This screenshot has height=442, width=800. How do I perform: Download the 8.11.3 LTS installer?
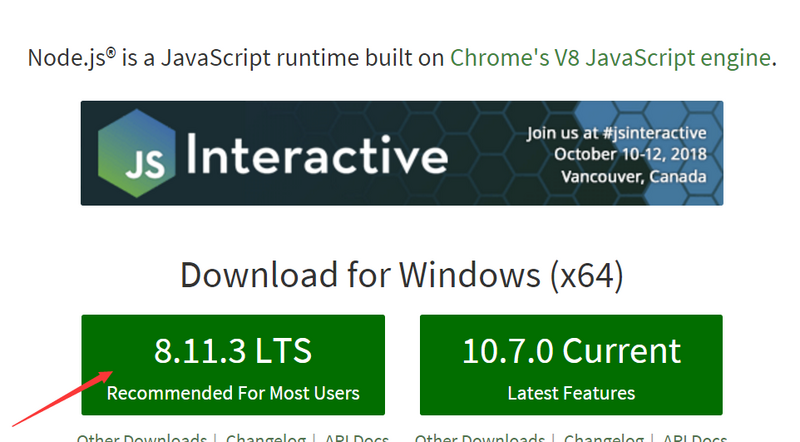tap(233, 365)
